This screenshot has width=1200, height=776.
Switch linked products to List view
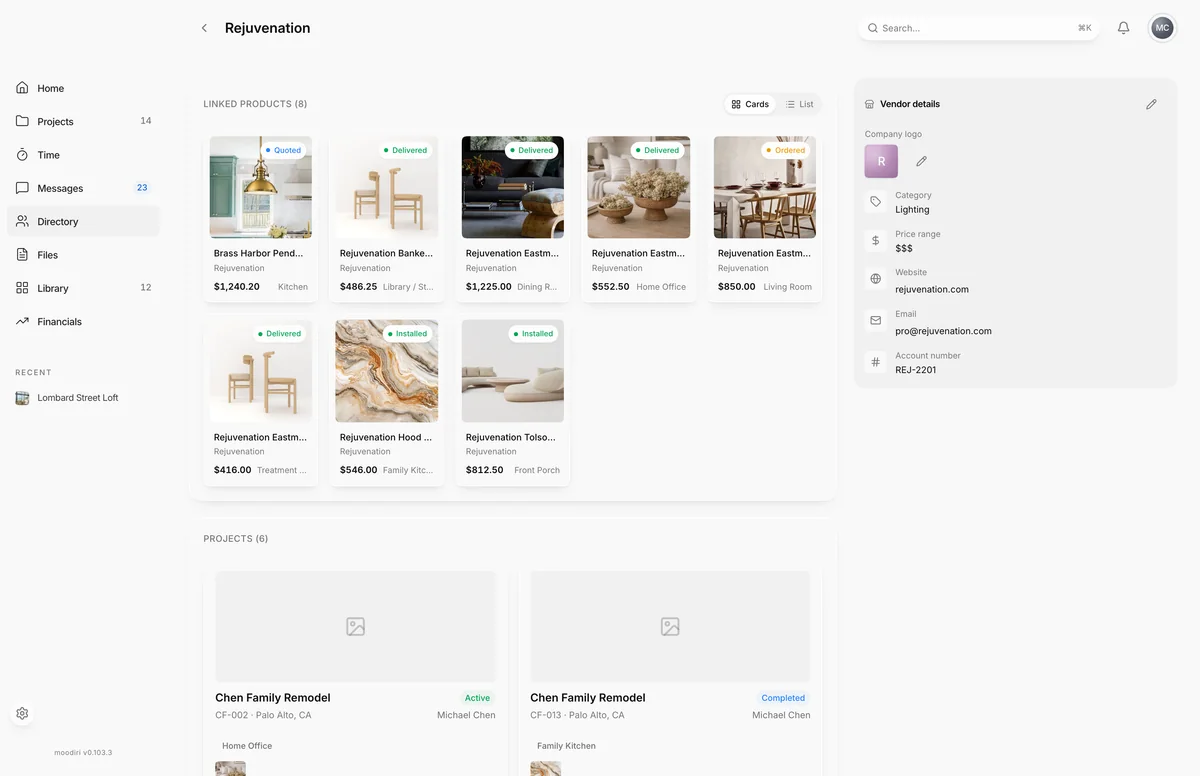[x=799, y=104]
